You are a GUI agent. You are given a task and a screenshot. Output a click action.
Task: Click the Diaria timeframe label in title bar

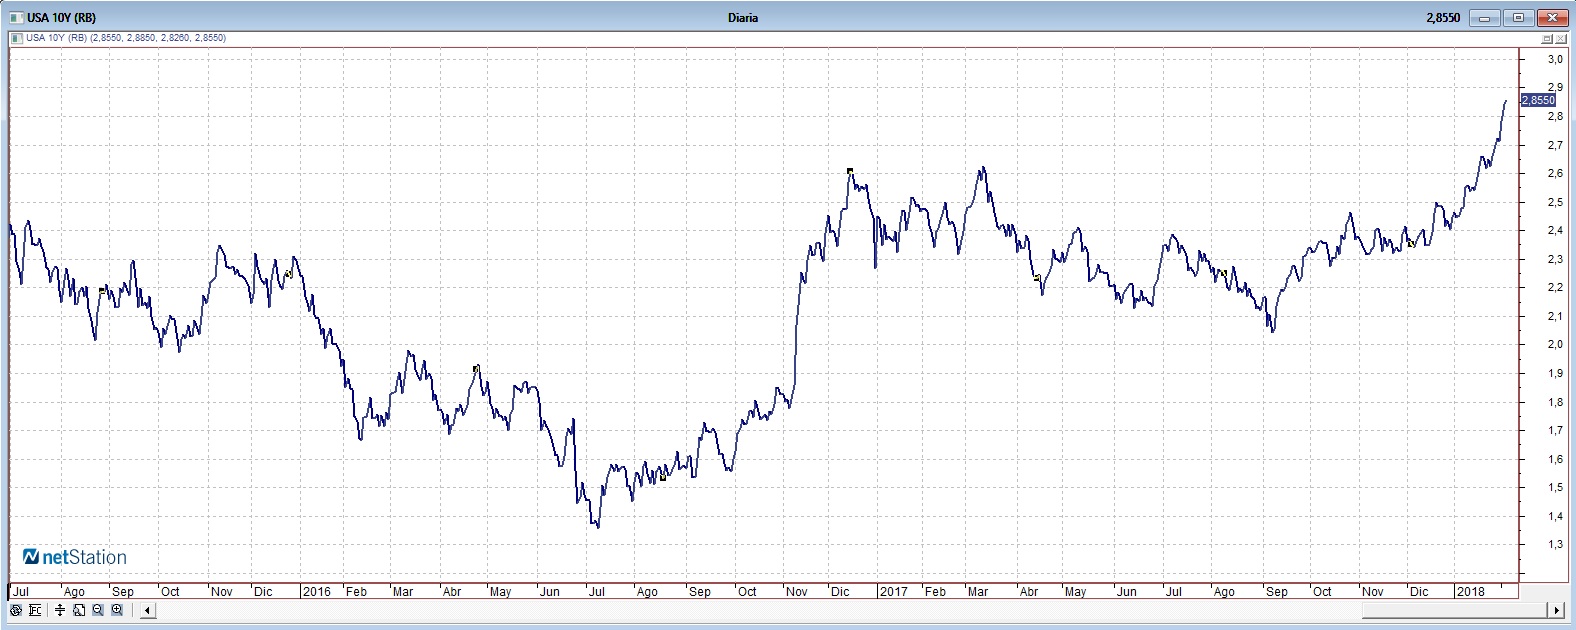click(x=743, y=17)
